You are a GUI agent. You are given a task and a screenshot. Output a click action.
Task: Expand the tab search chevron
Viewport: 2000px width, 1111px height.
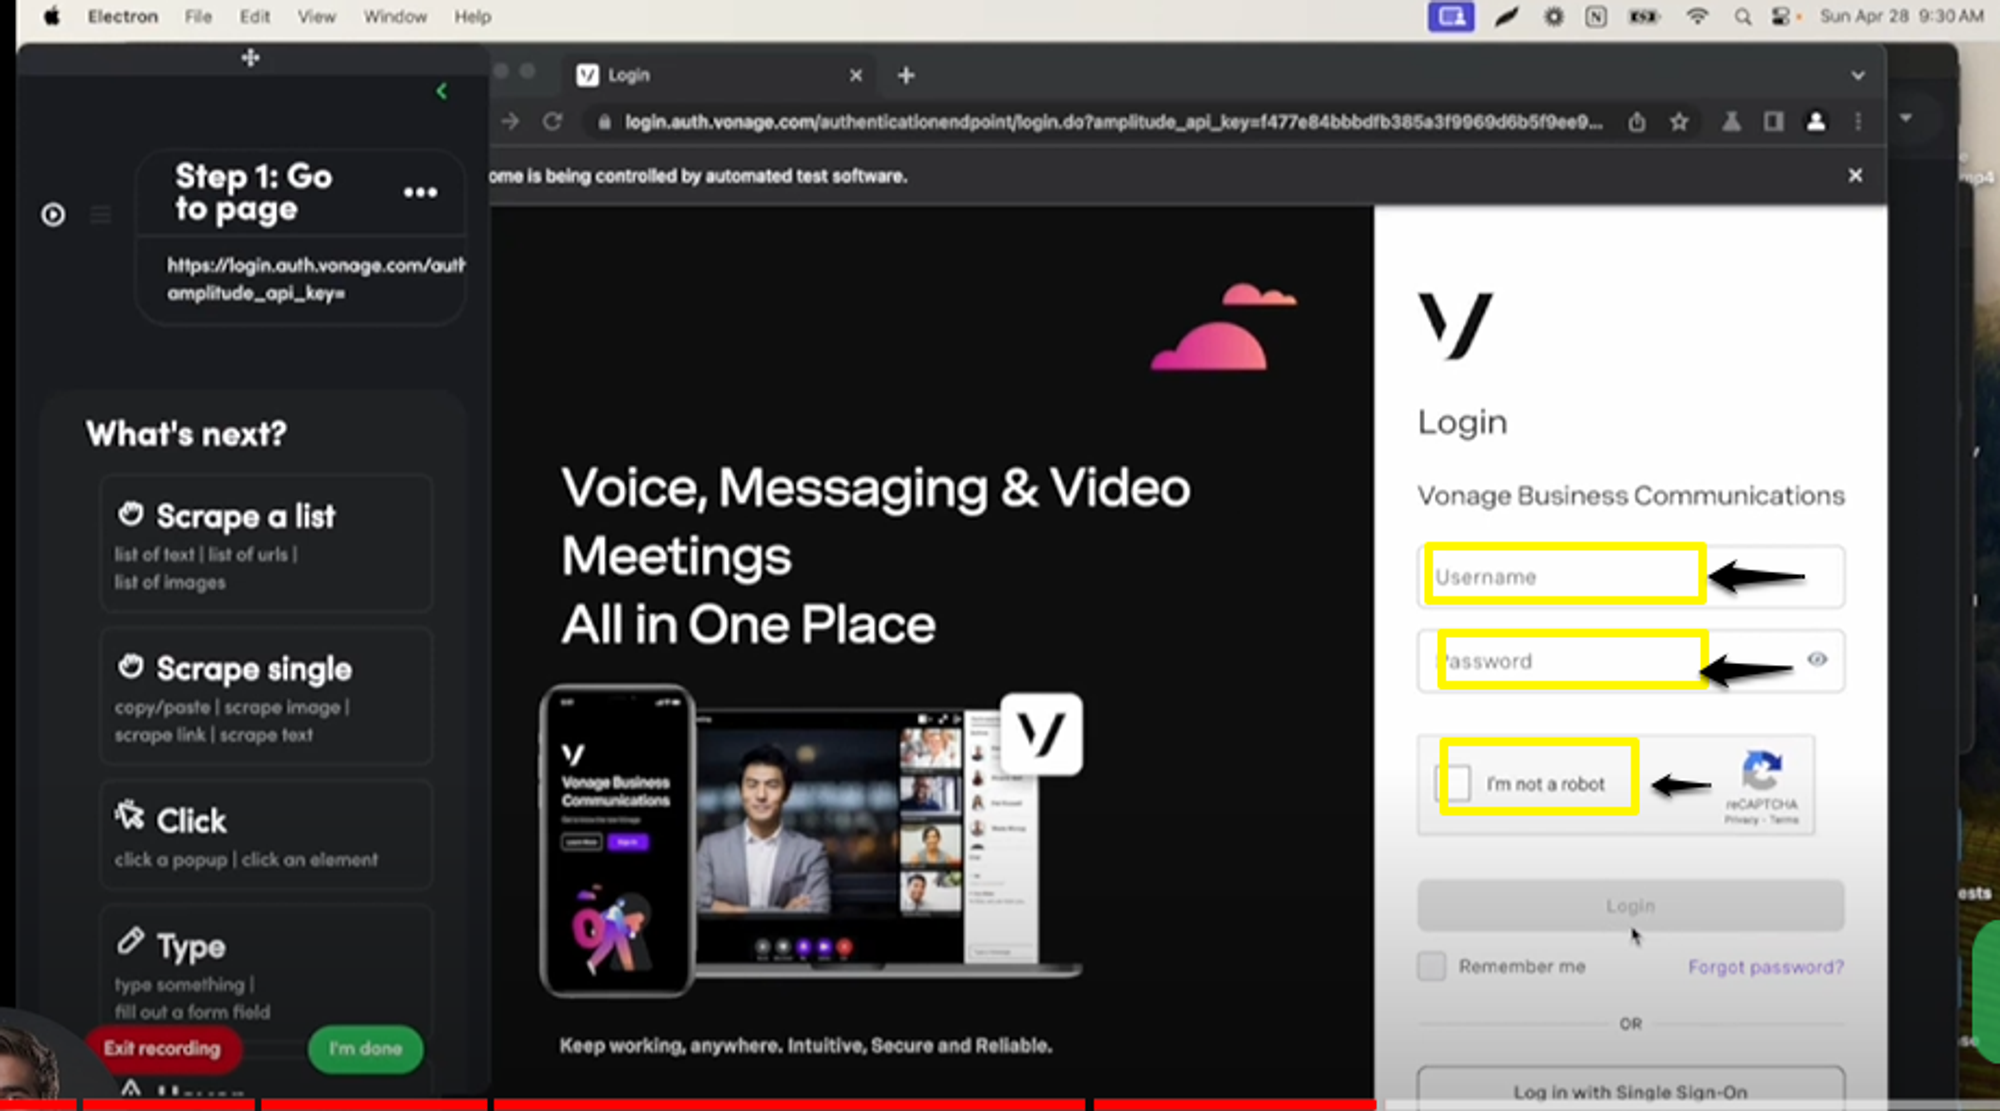[x=1858, y=75]
